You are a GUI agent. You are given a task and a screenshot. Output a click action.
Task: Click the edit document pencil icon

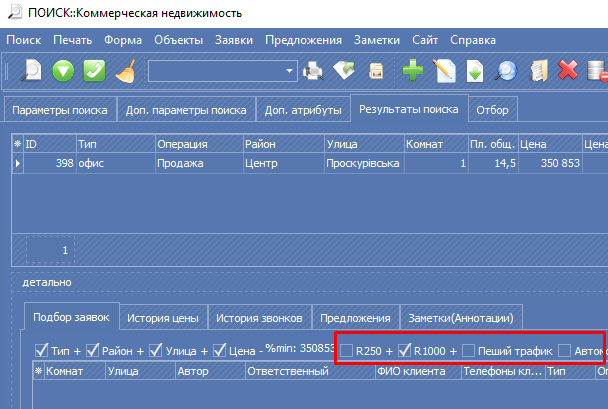pos(444,71)
